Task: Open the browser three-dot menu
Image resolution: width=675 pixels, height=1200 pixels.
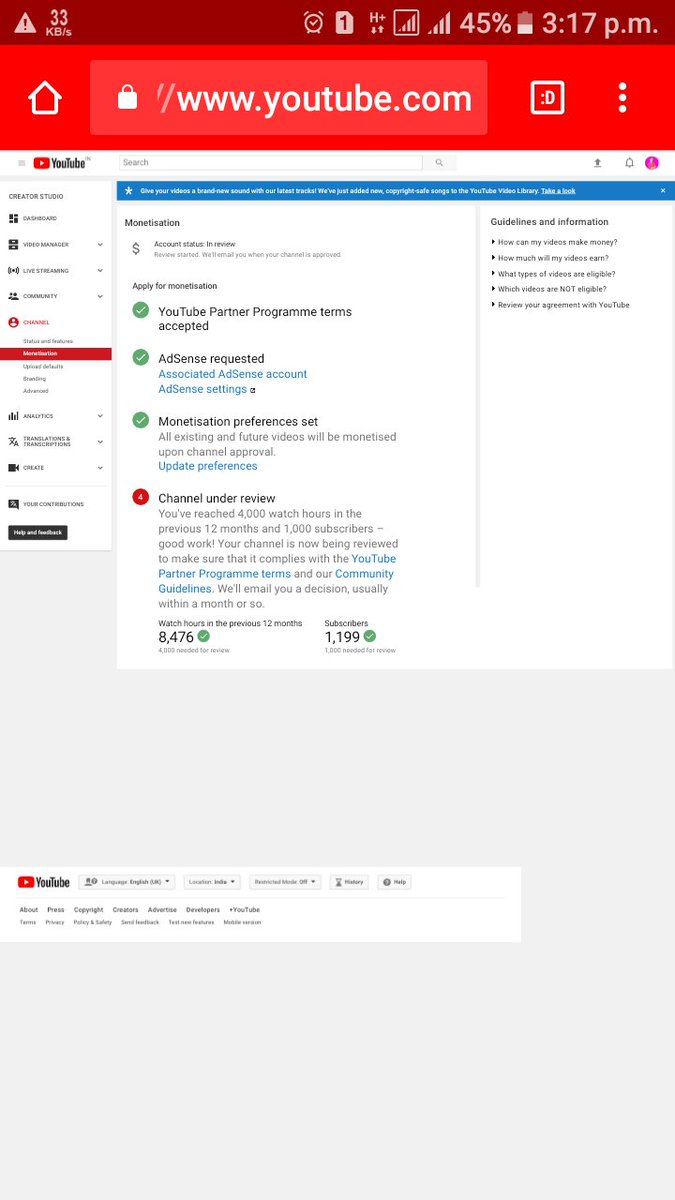Action: pyautogui.click(x=623, y=98)
